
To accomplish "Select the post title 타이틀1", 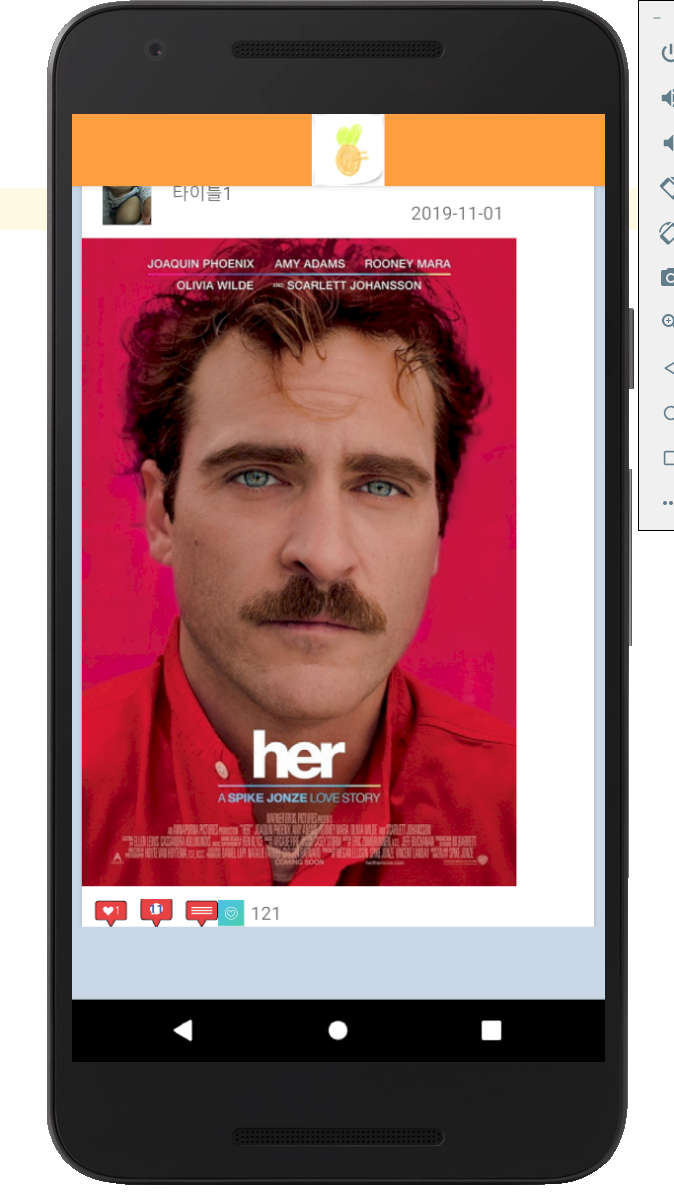I will pyautogui.click(x=202, y=194).
